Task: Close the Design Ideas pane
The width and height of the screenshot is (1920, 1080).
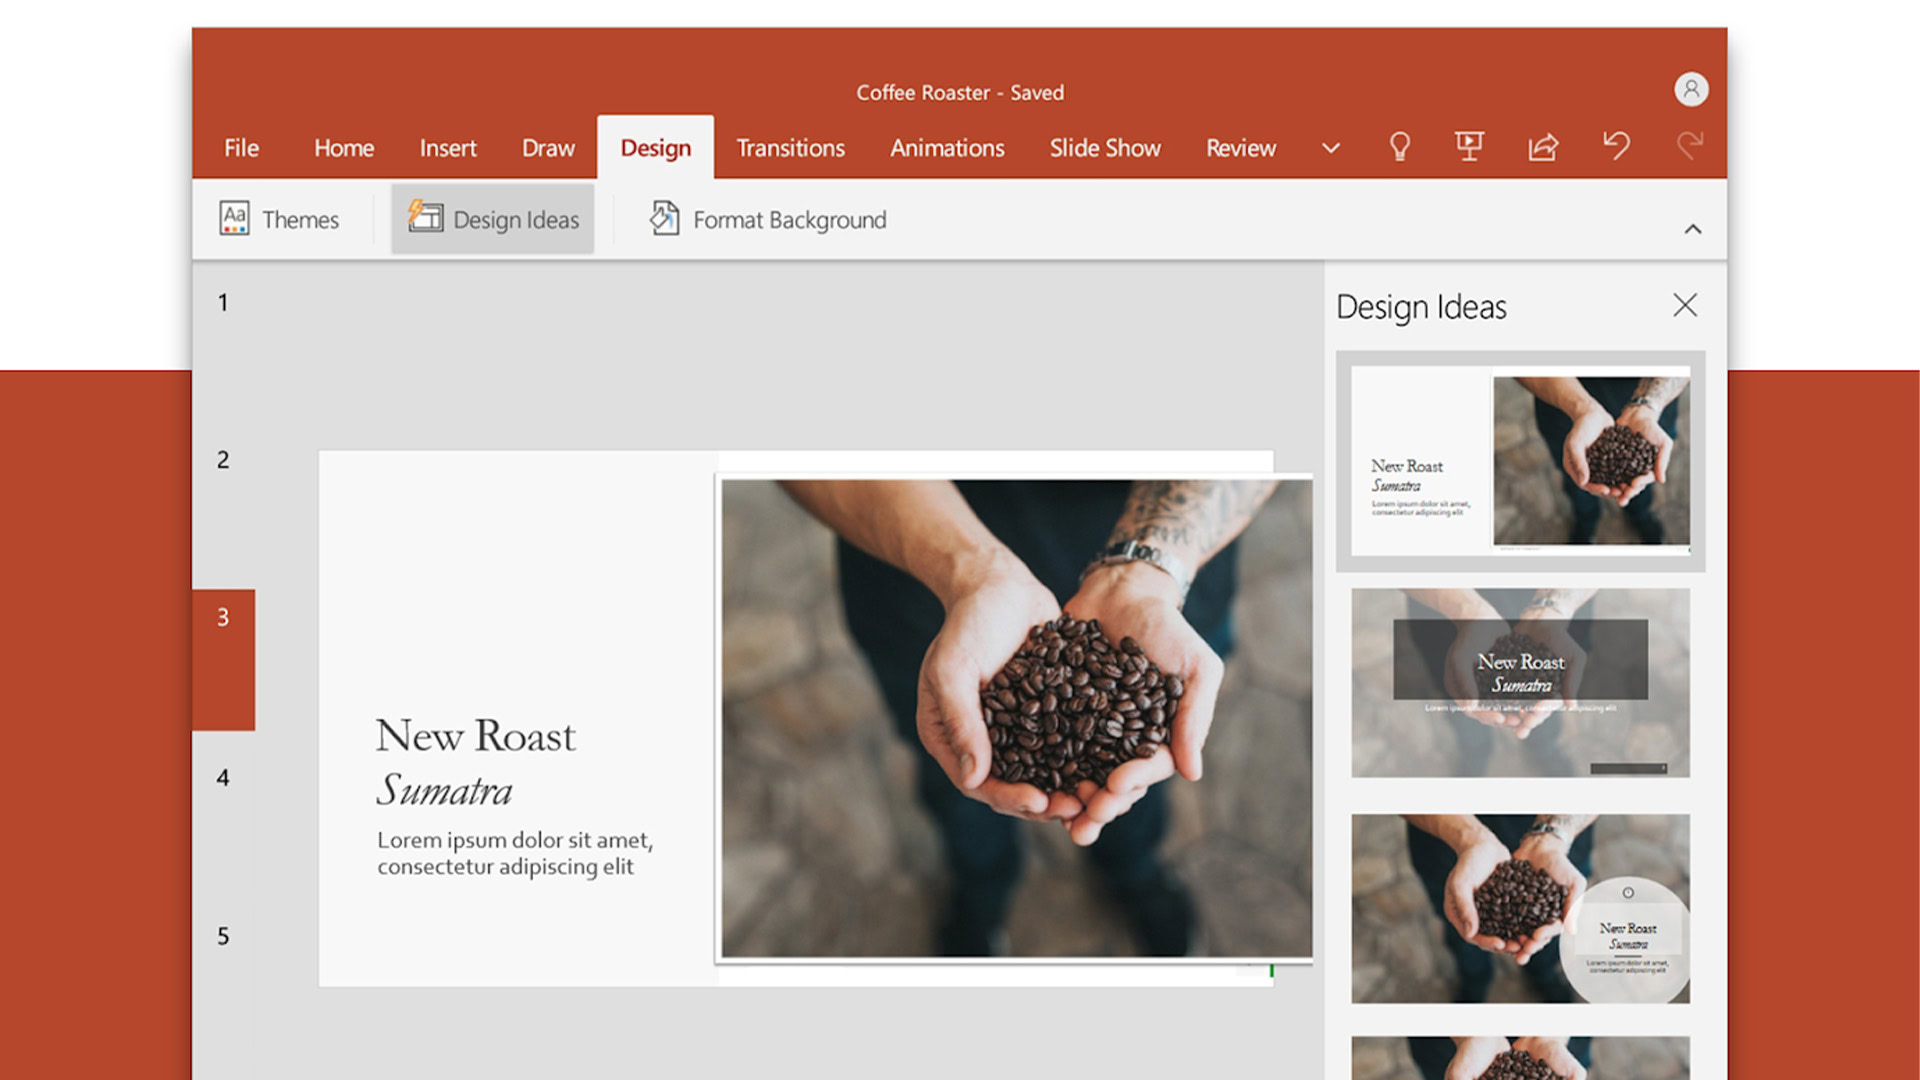Action: [1685, 305]
